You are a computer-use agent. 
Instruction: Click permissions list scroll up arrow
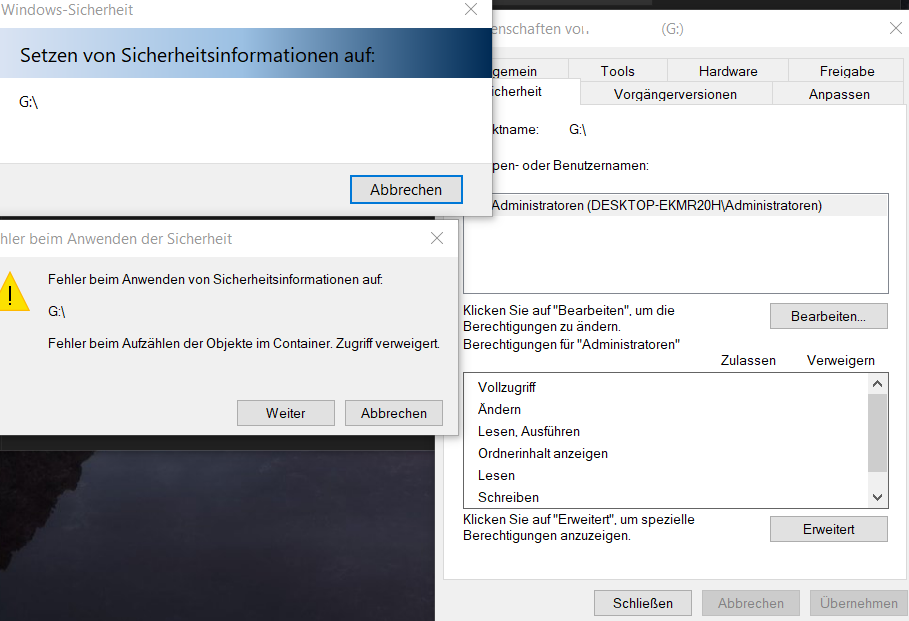pyautogui.click(x=877, y=384)
